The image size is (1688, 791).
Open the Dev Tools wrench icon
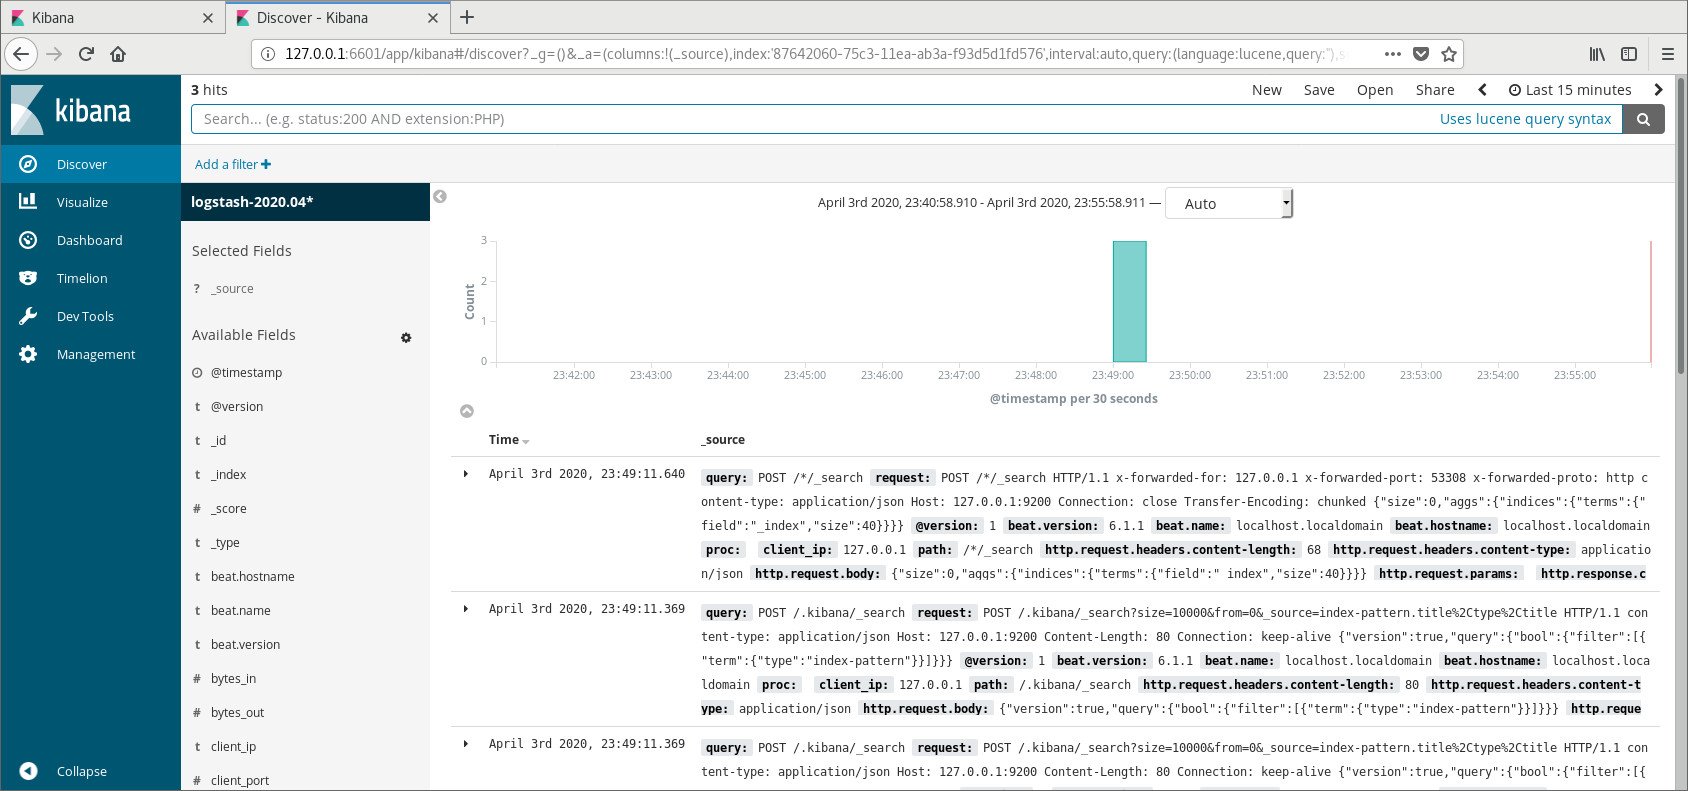(x=28, y=316)
